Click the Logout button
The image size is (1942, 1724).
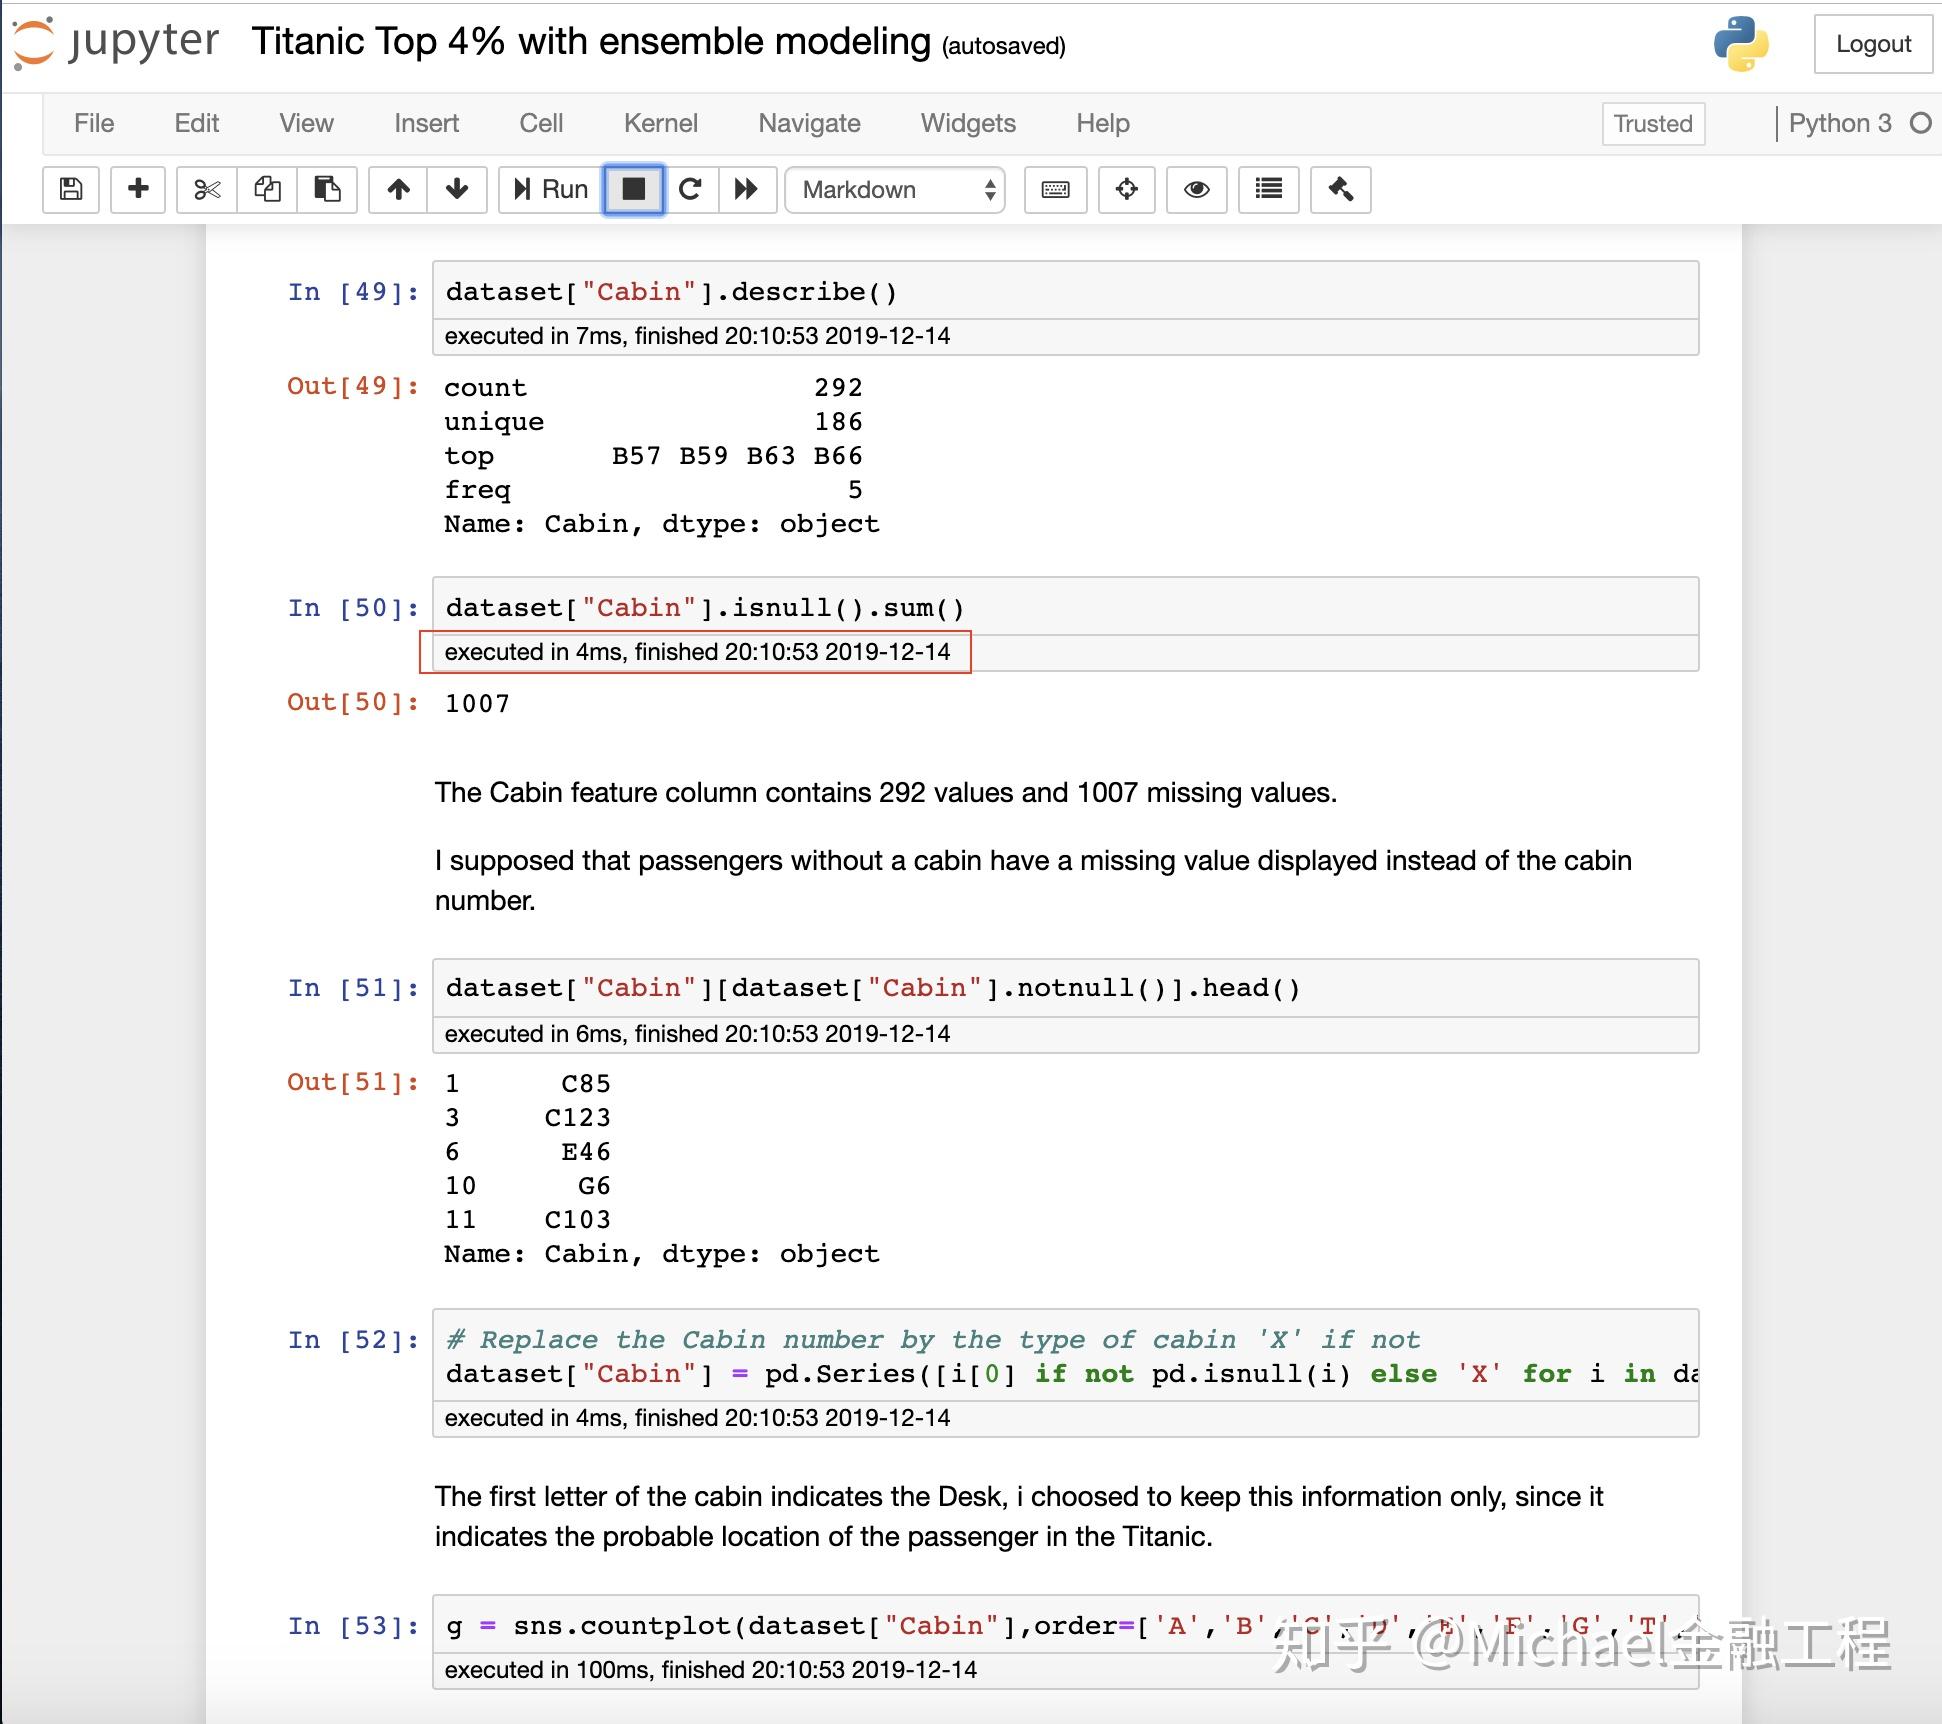1873,43
